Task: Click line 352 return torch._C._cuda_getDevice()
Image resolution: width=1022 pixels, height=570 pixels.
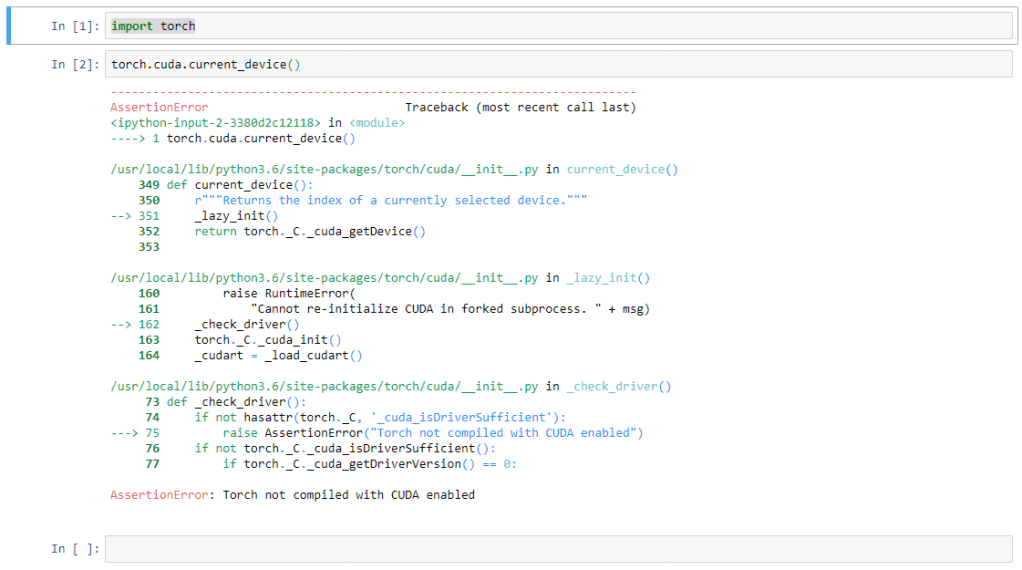Action: click(310, 231)
